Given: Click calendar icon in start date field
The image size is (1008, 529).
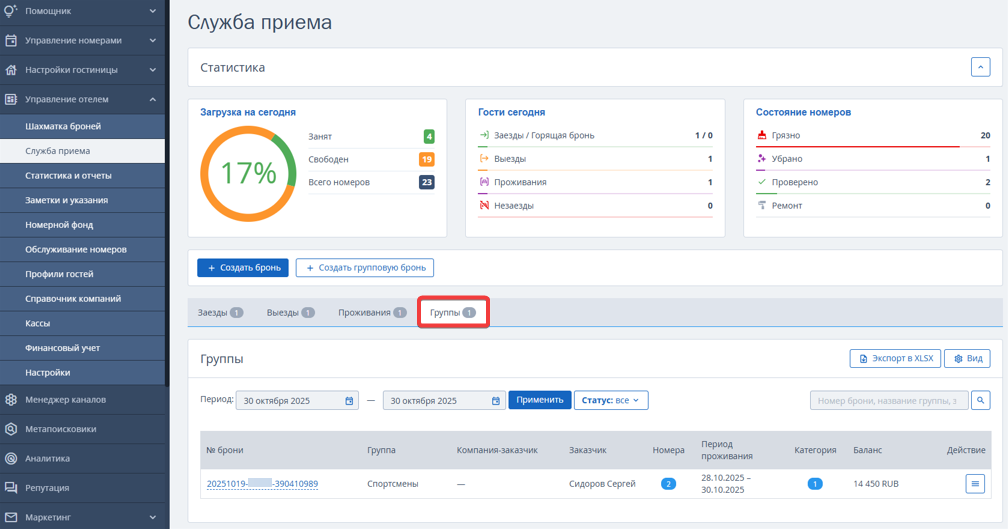Looking at the screenshot, I should coord(349,401).
